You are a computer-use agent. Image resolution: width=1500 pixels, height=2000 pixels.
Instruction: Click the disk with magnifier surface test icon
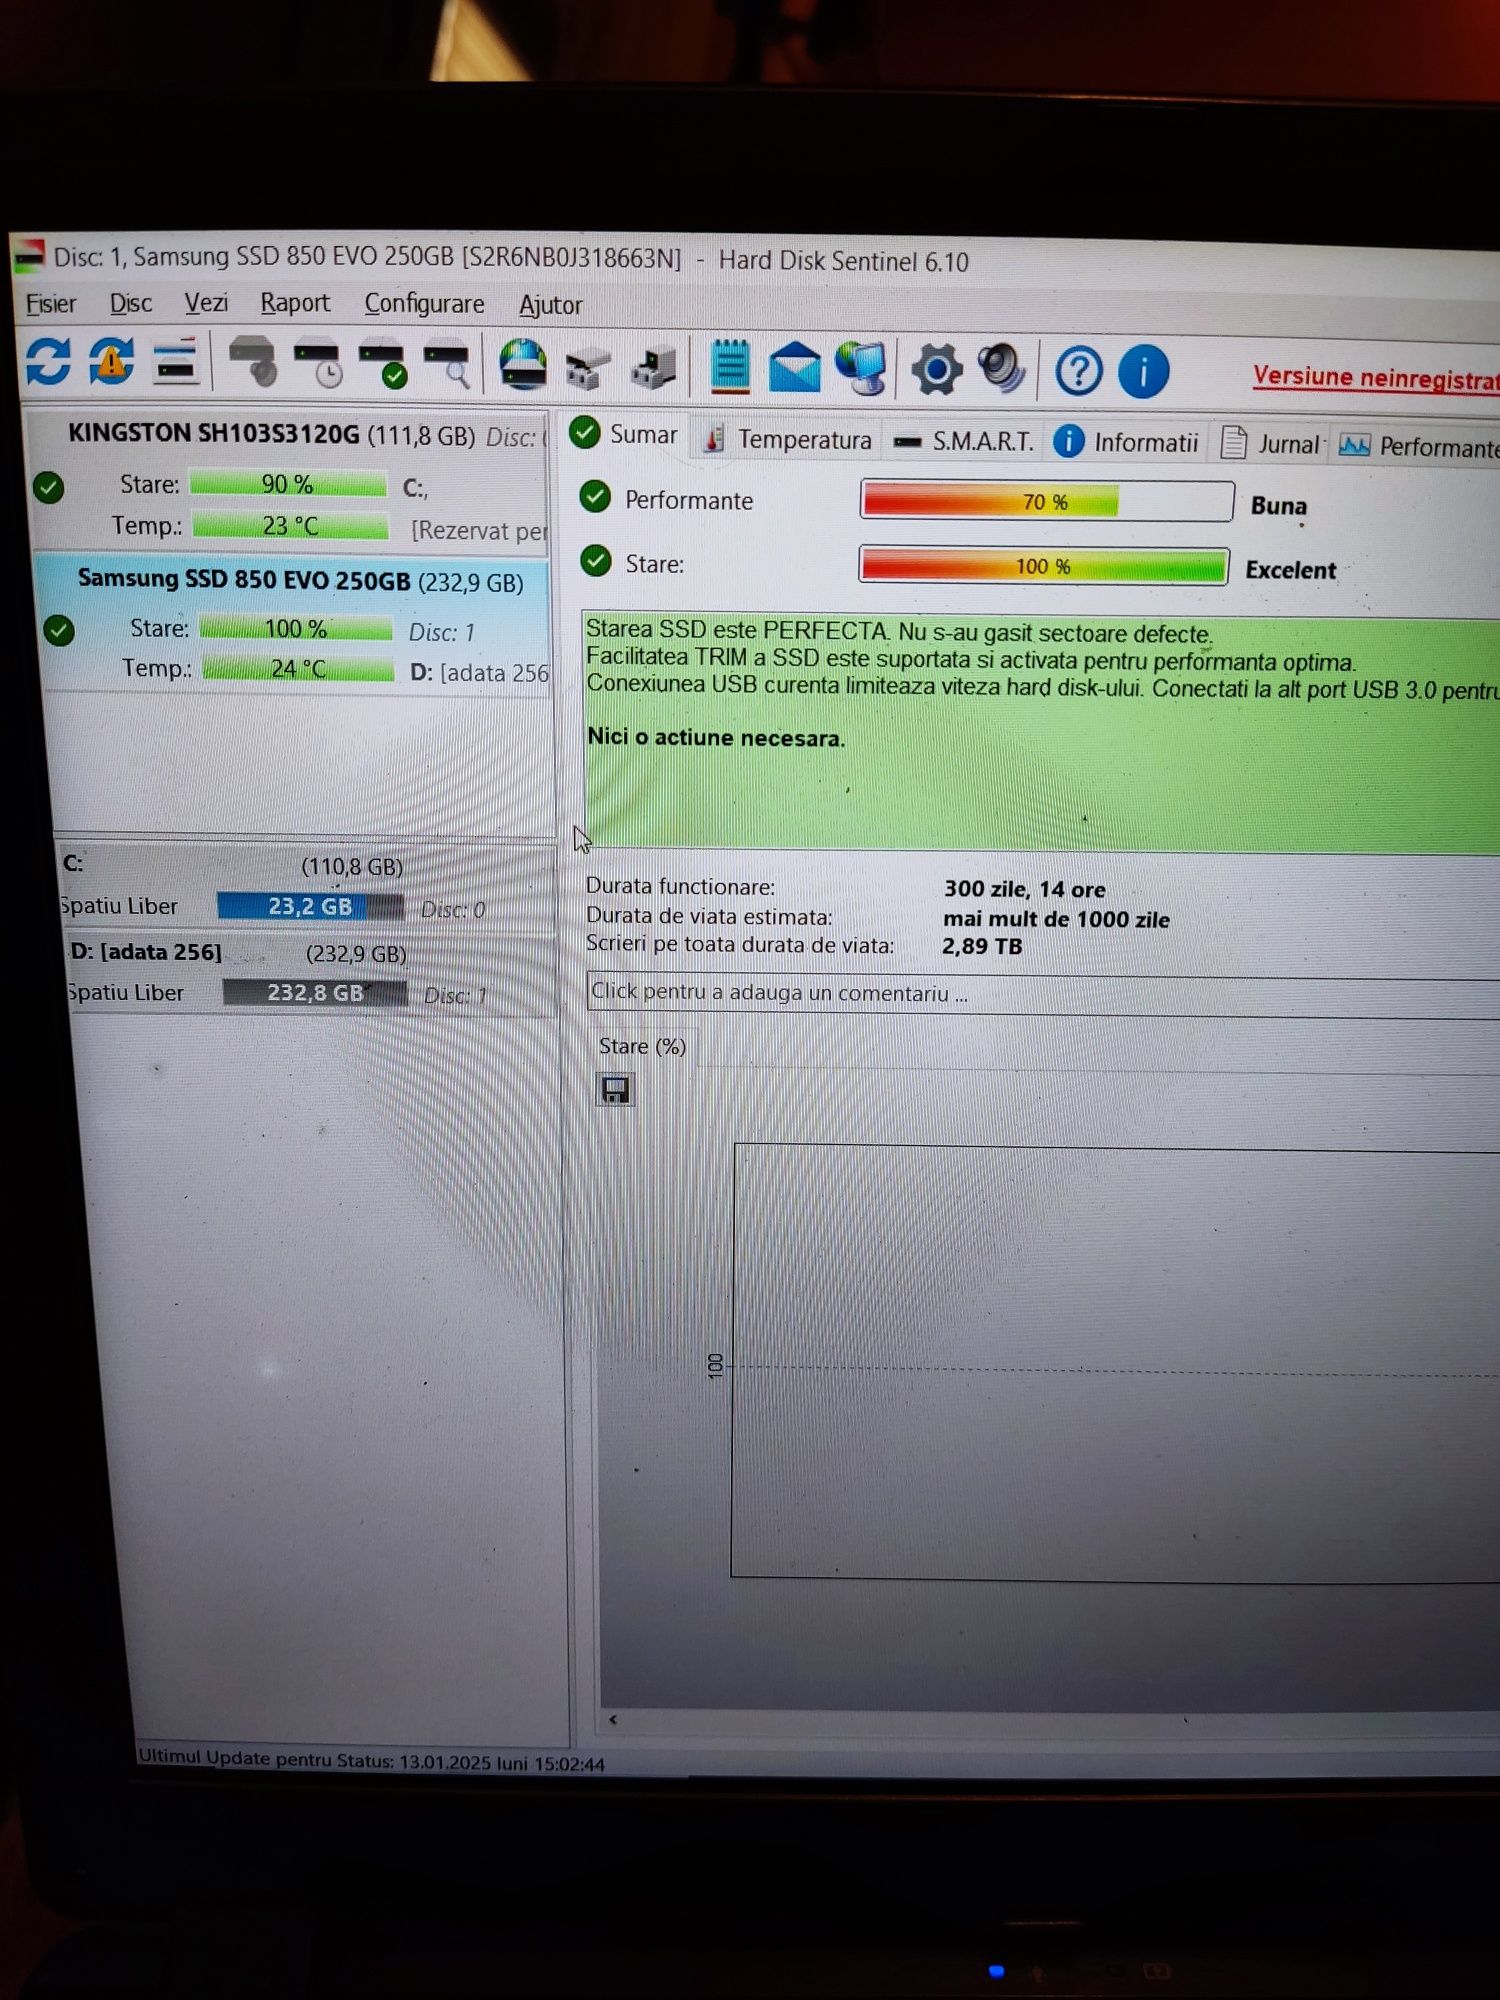[x=447, y=366]
